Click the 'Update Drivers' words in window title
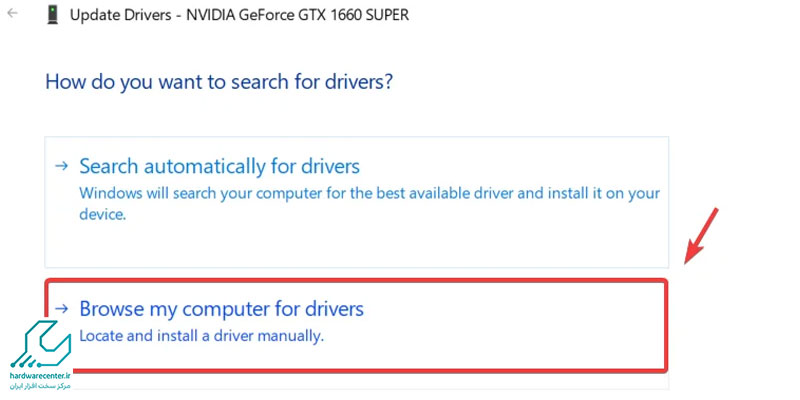 (x=120, y=15)
